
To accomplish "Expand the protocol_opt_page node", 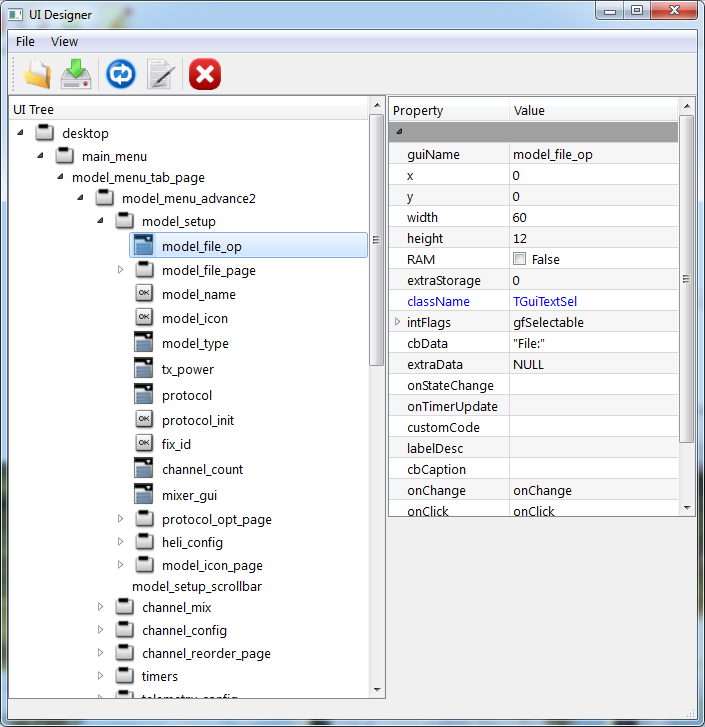I will coord(121,518).
